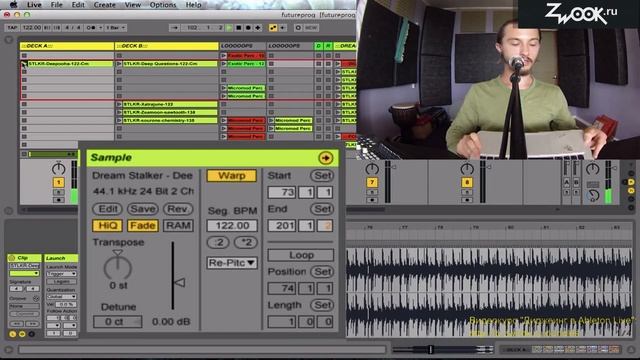
Task: Toggle the Loop button
Action: point(301,255)
